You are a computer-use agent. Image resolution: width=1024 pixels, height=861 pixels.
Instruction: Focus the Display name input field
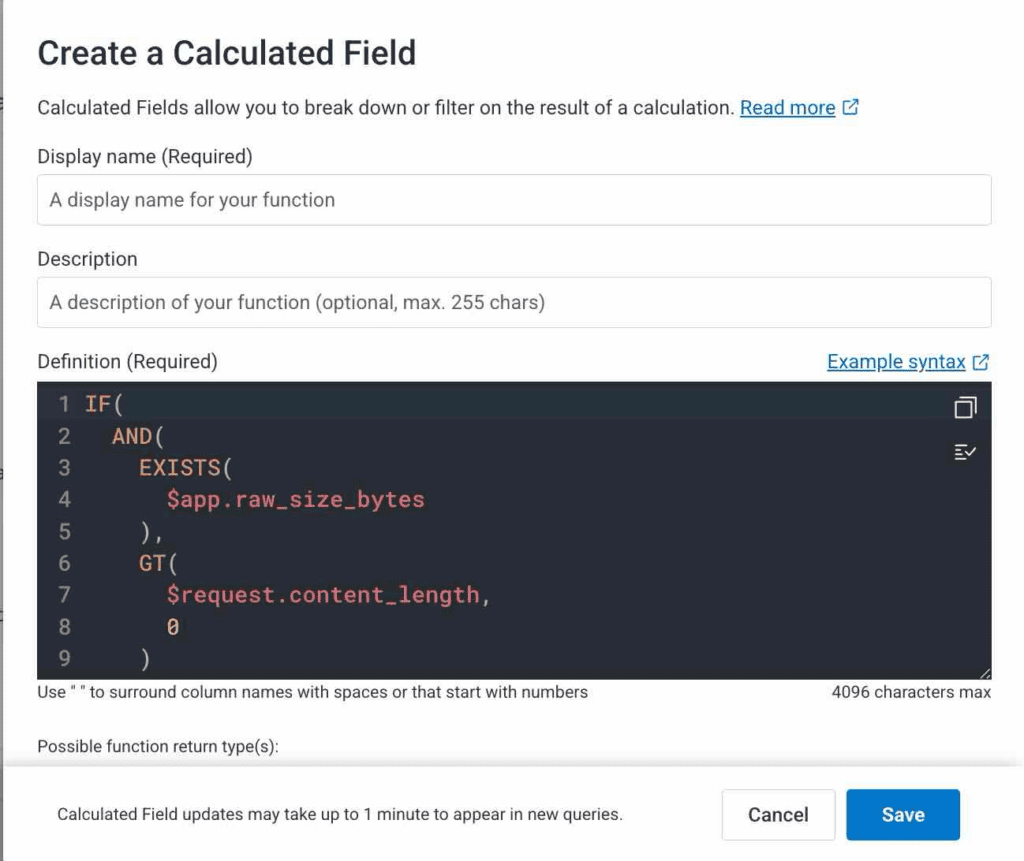[x=514, y=200]
